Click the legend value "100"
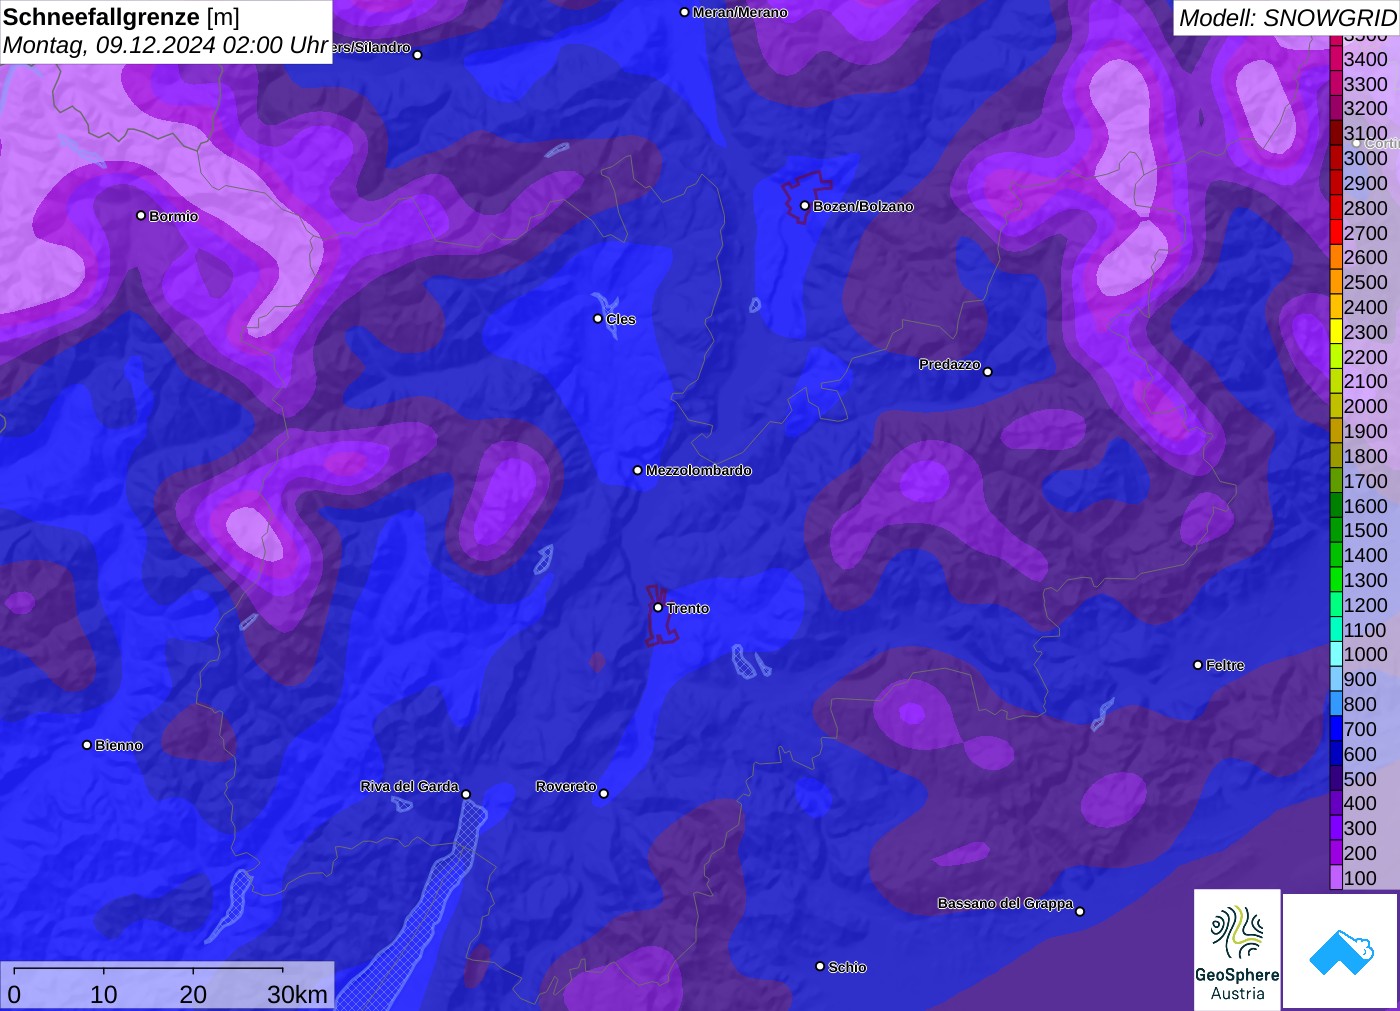The height and width of the screenshot is (1011, 1400). click(1360, 878)
